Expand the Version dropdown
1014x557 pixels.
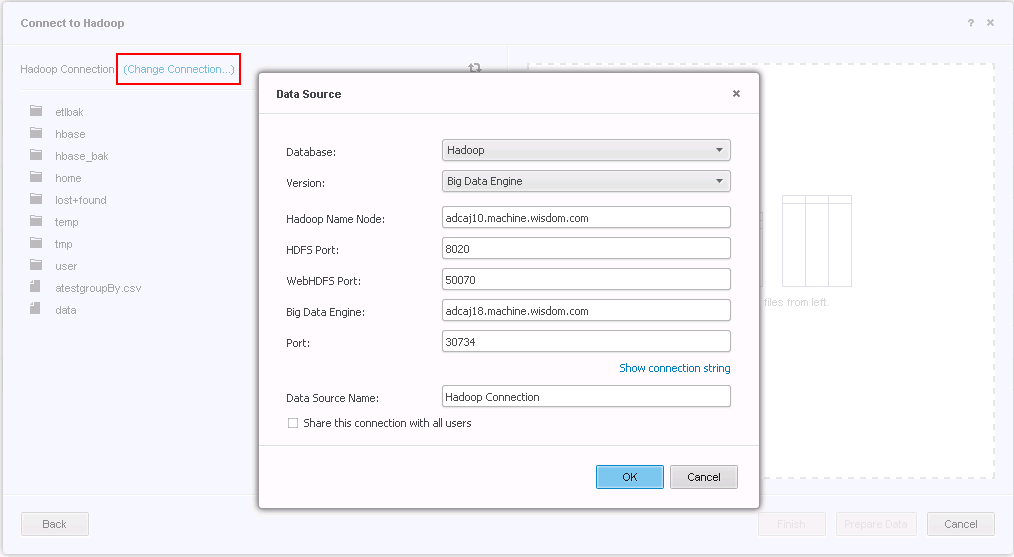coord(586,181)
